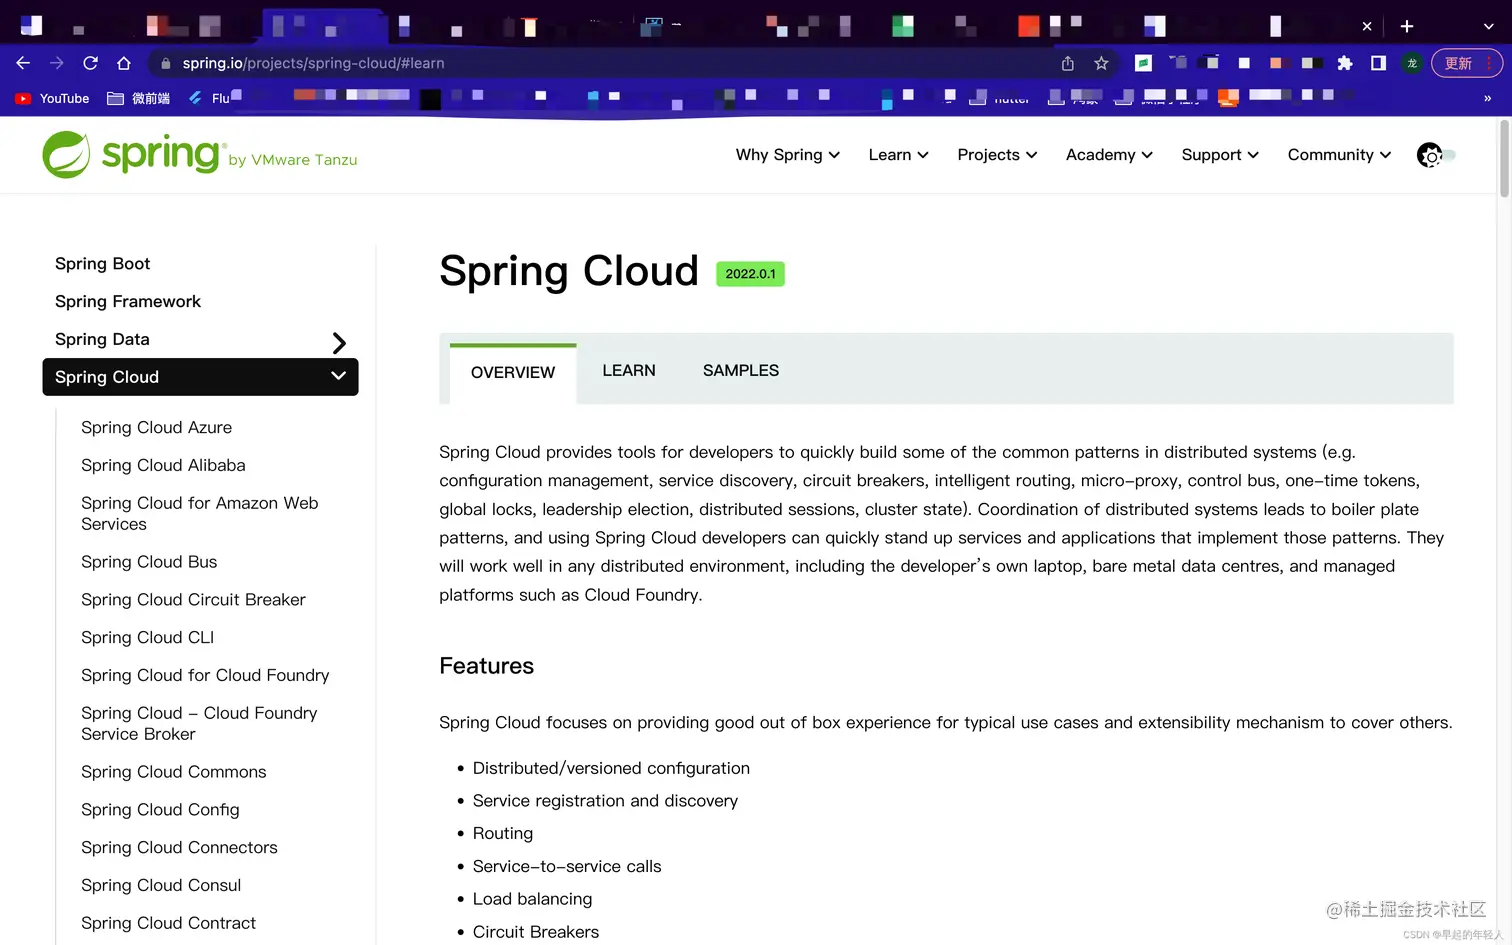Select 'Service registration and discovery' bullet text

(605, 801)
